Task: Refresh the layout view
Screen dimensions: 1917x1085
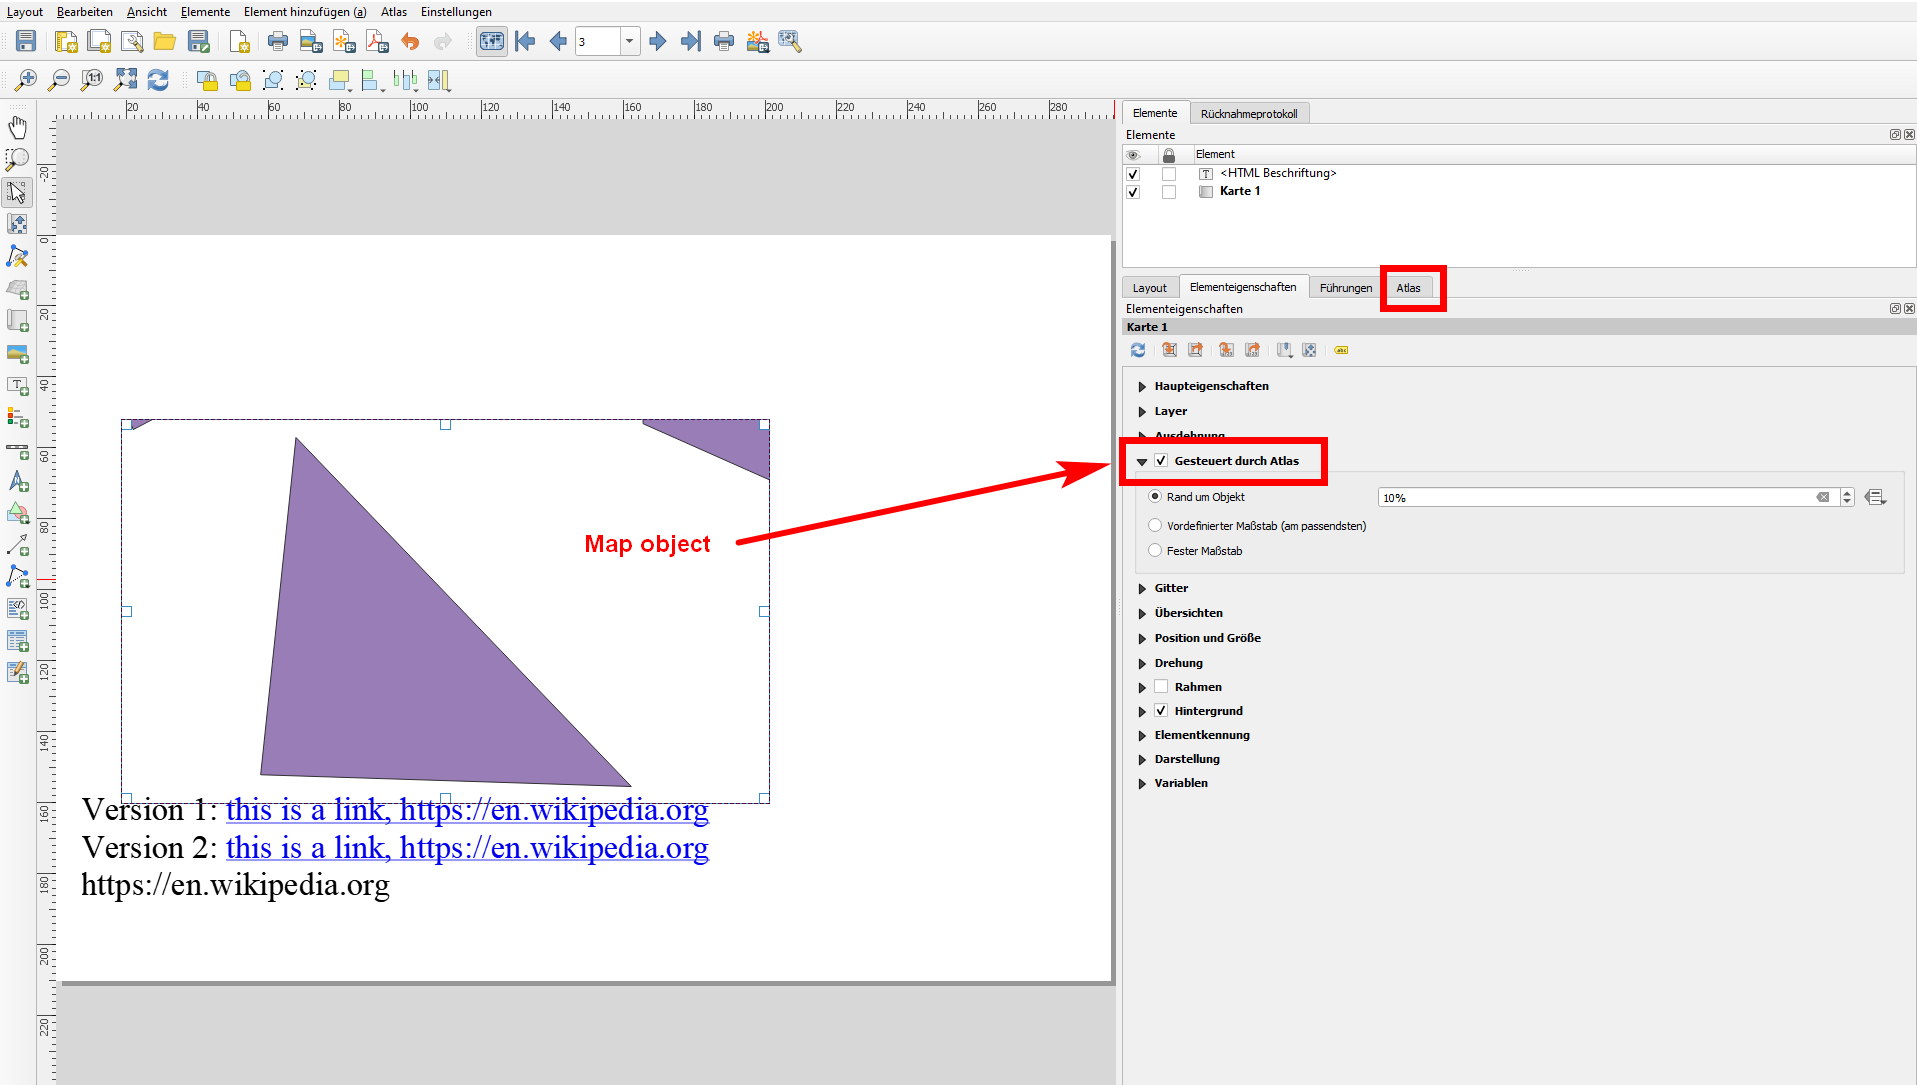Action: pos(158,80)
